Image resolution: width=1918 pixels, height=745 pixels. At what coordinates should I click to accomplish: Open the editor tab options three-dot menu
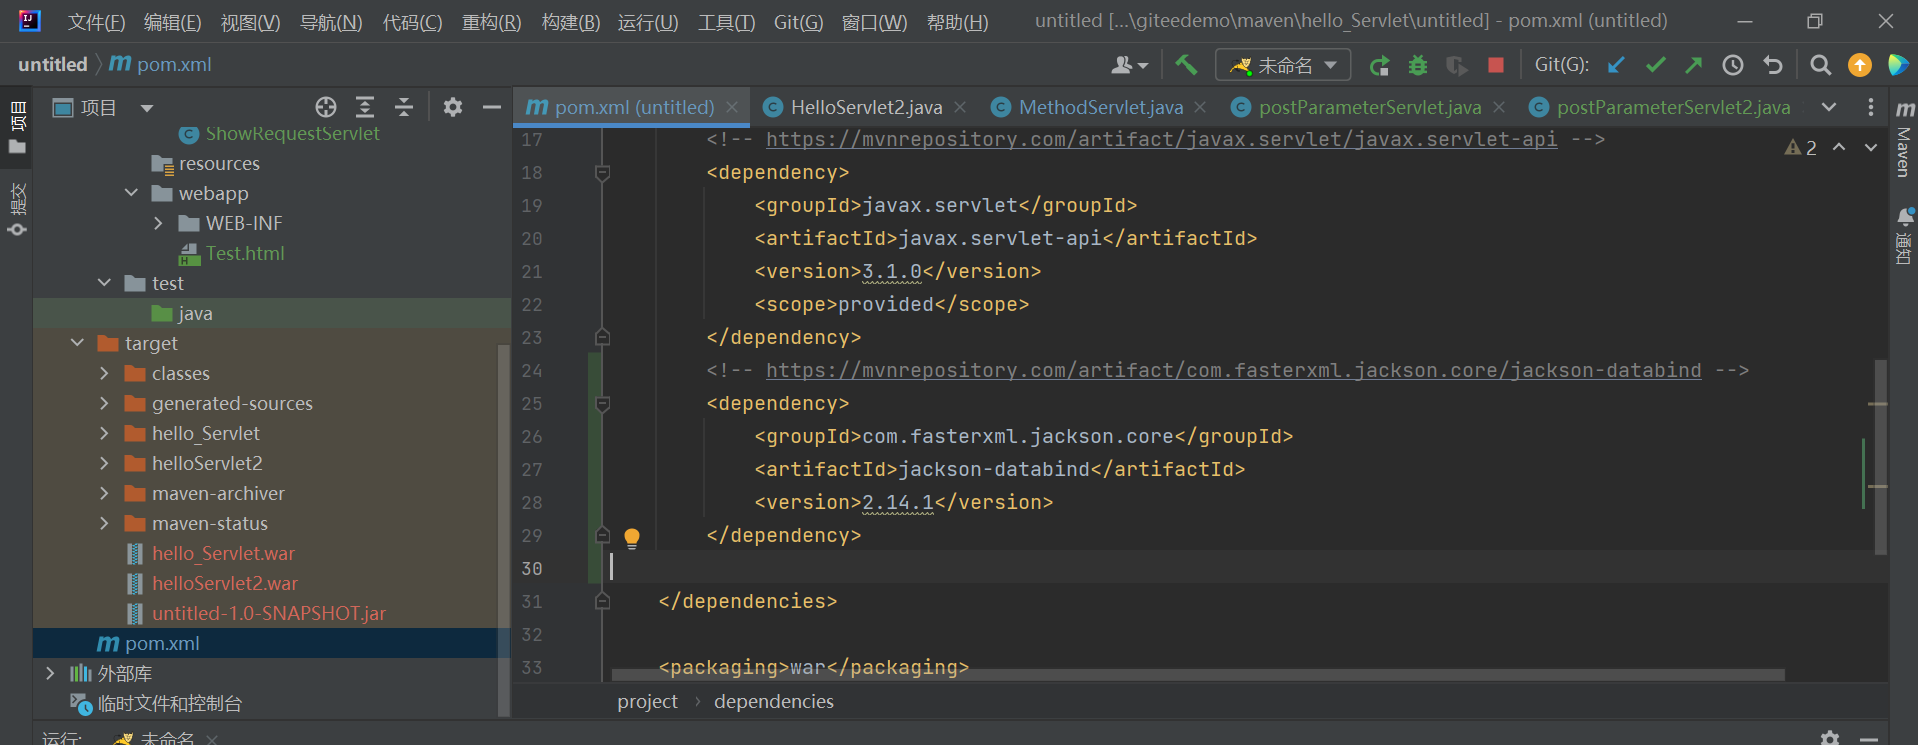(x=1871, y=107)
